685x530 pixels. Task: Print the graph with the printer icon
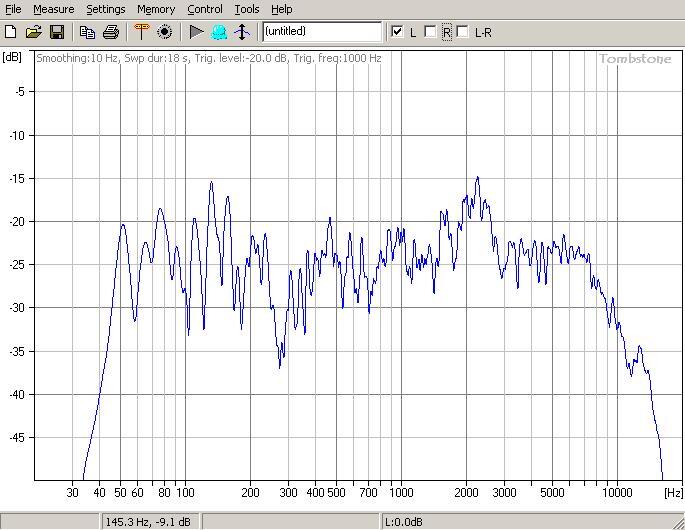point(111,32)
